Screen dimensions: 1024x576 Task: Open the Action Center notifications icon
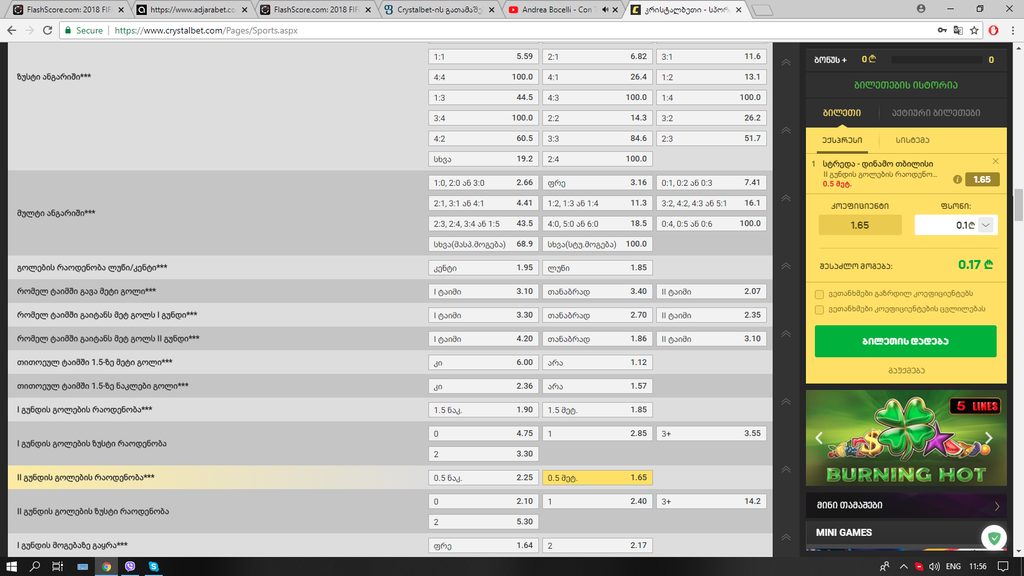coord(1003,566)
